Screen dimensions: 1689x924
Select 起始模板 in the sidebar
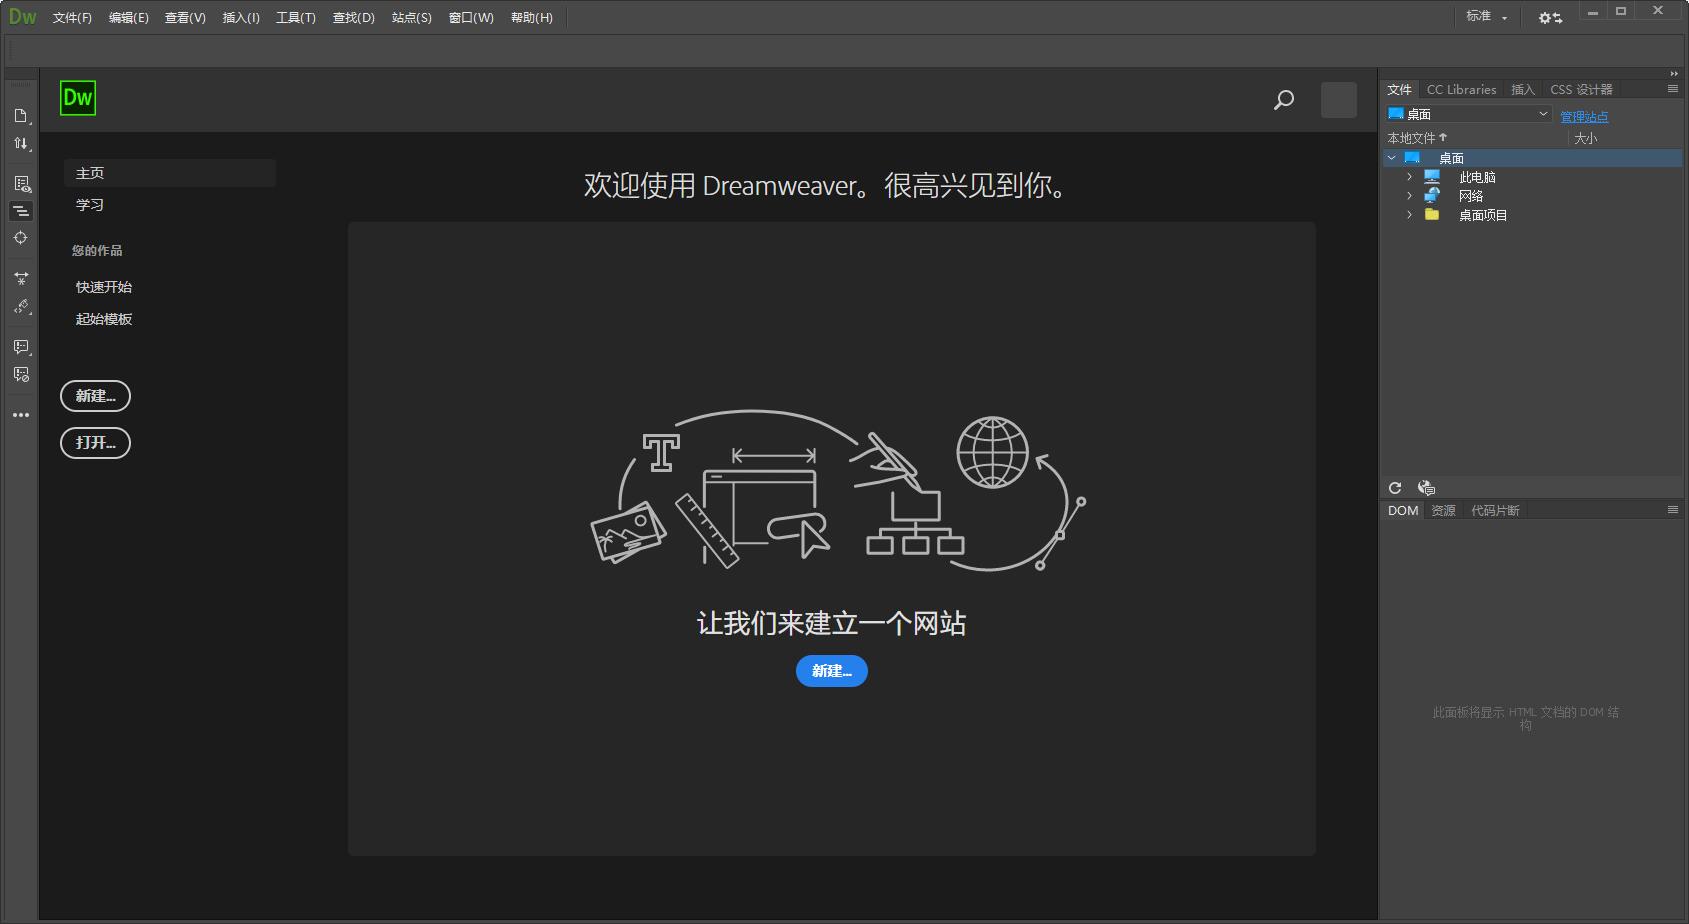[x=104, y=319]
